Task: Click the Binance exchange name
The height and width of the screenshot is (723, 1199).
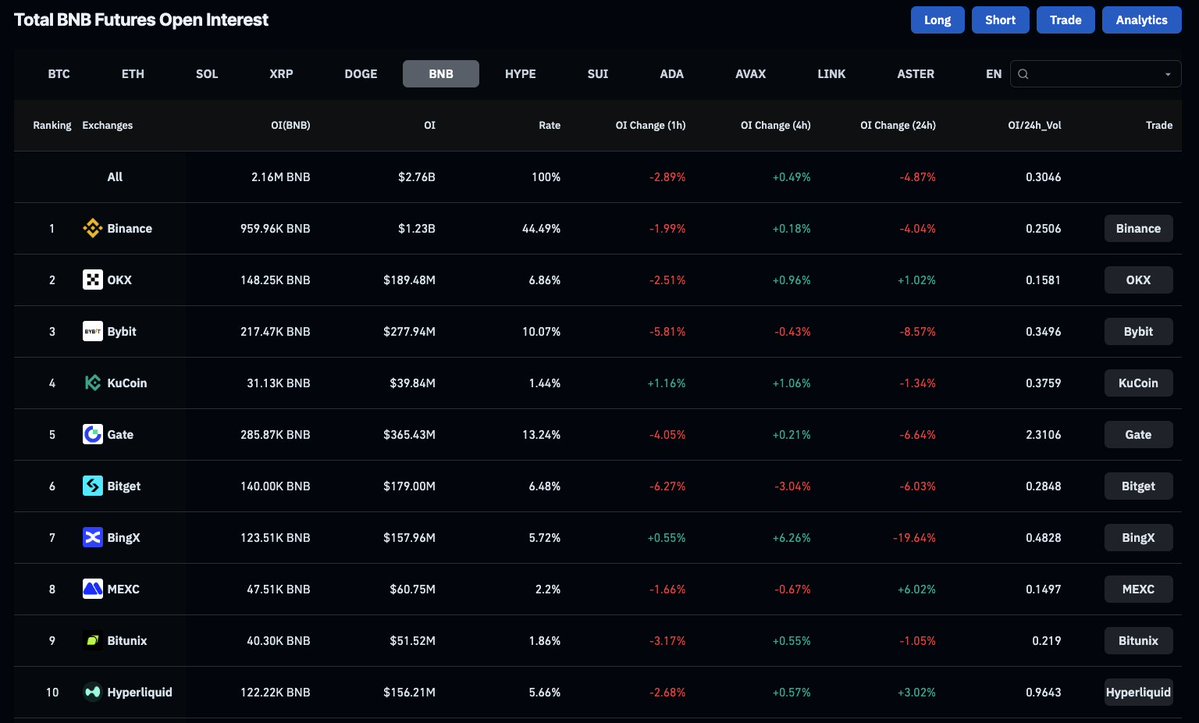Action: 129,229
